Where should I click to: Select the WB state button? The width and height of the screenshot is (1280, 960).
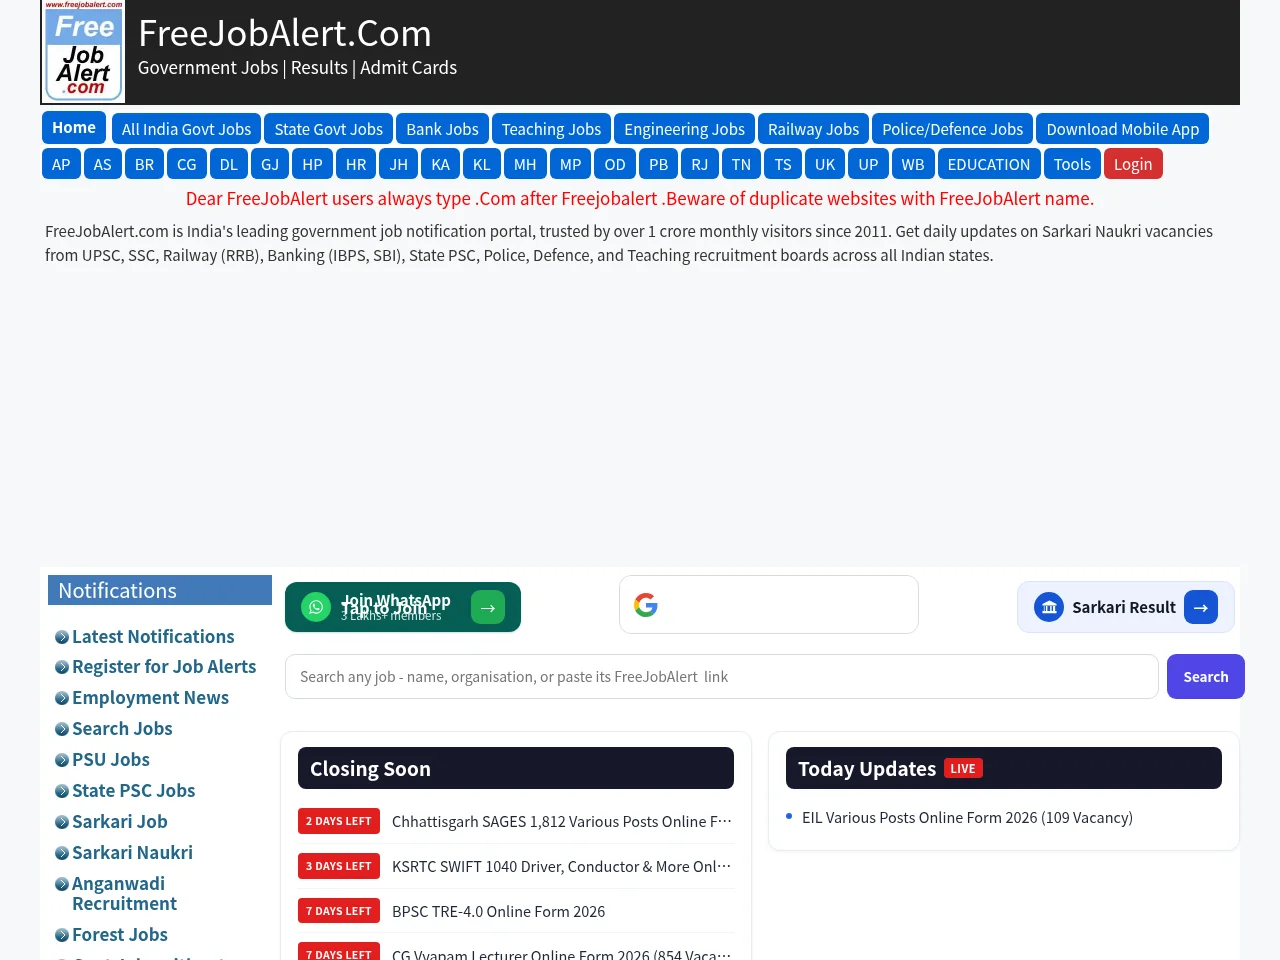(x=913, y=164)
